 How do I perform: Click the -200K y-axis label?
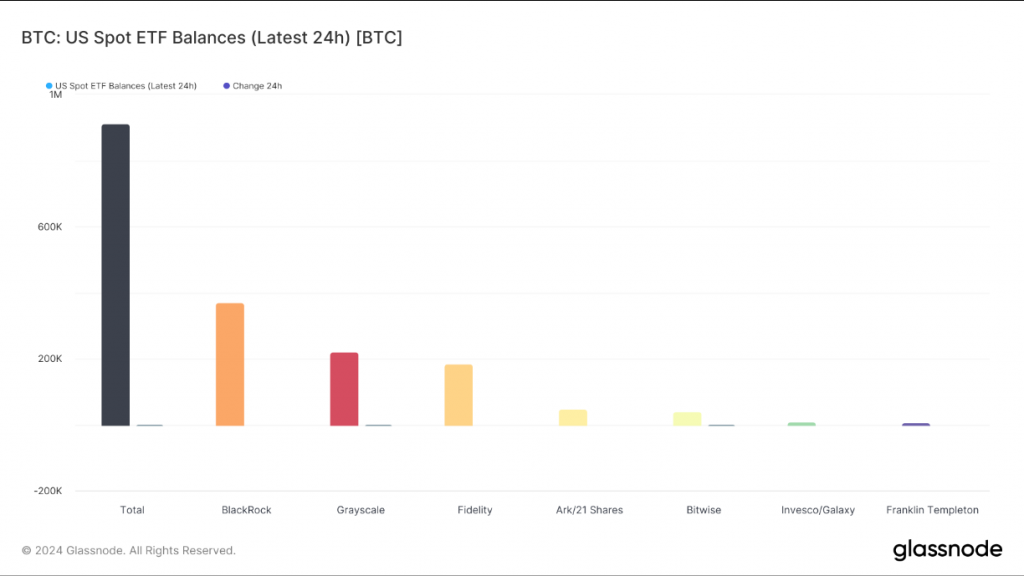click(x=47, y=491)
